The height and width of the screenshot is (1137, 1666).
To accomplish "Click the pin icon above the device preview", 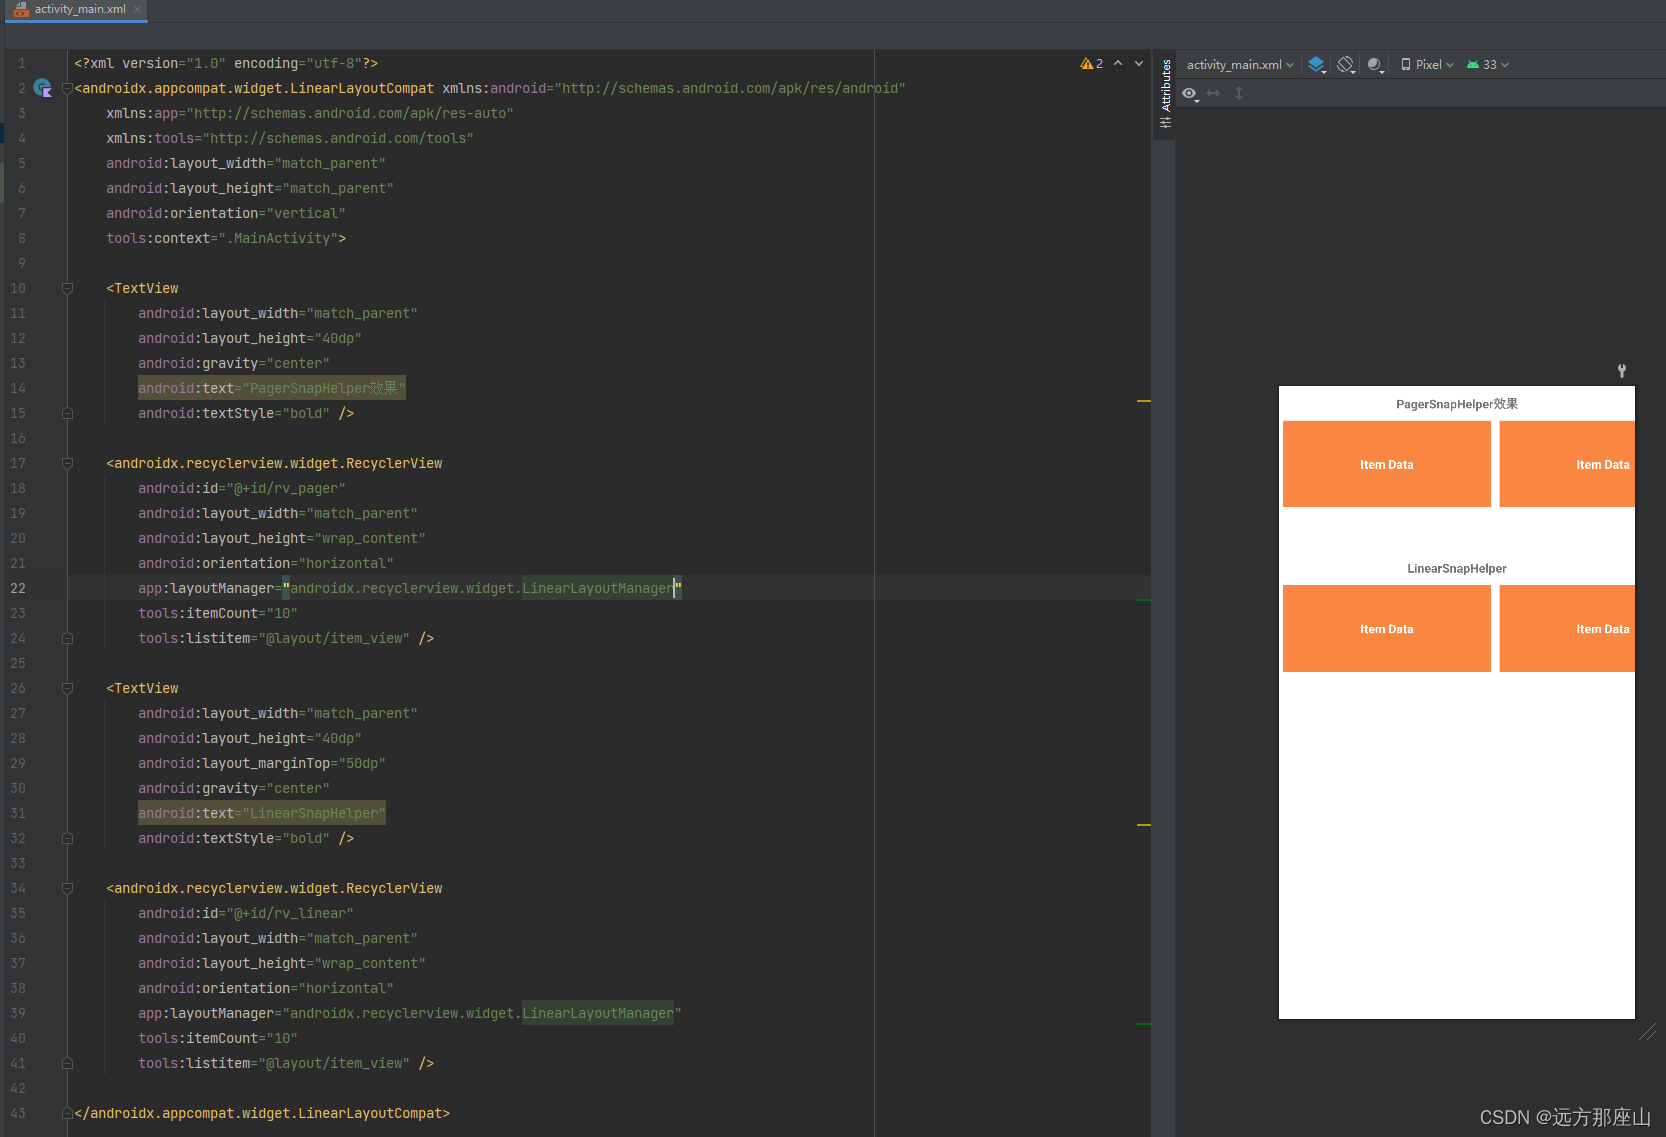I will coord(1622,371).
